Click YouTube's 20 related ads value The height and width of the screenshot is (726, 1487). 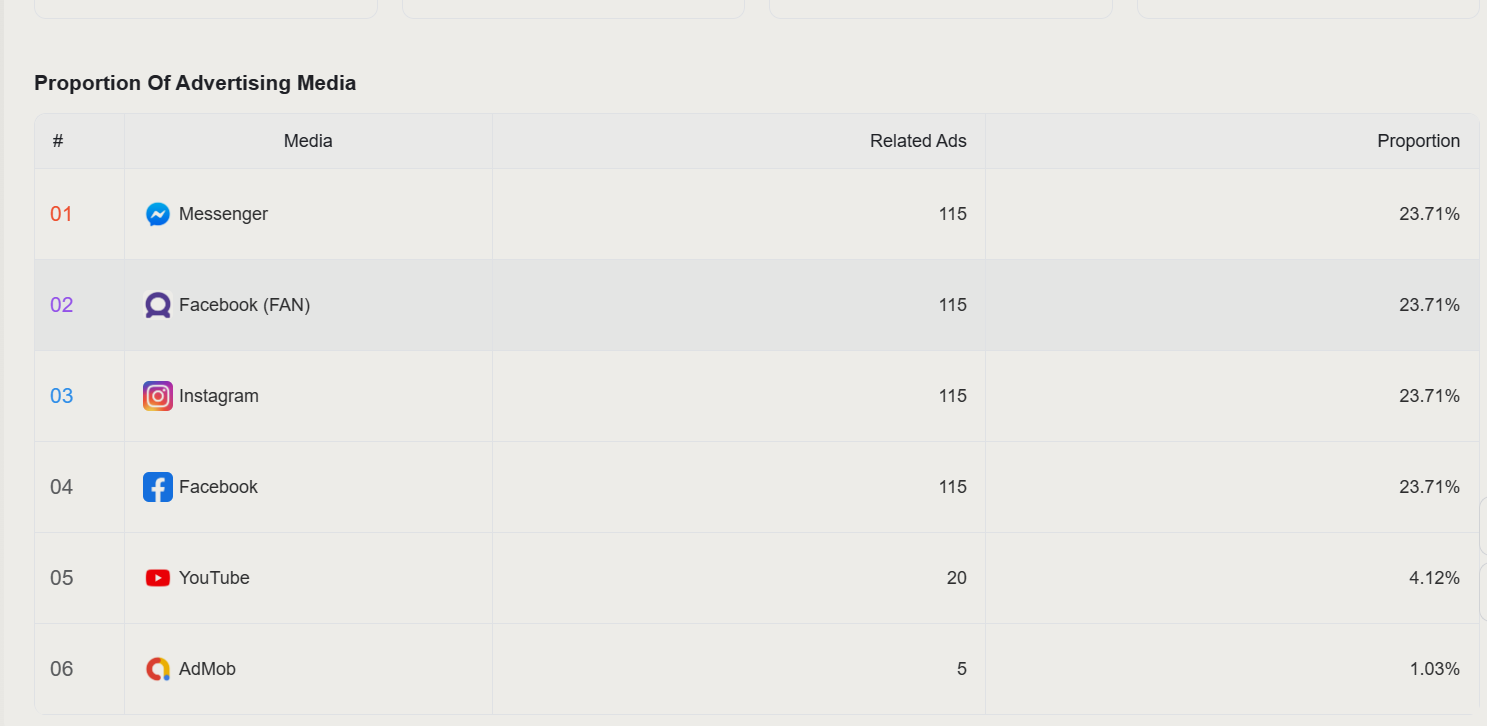(956, 578)
